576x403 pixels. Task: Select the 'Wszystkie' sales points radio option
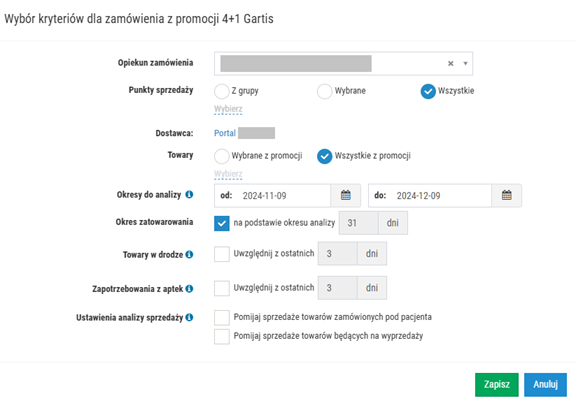[428, 91]
